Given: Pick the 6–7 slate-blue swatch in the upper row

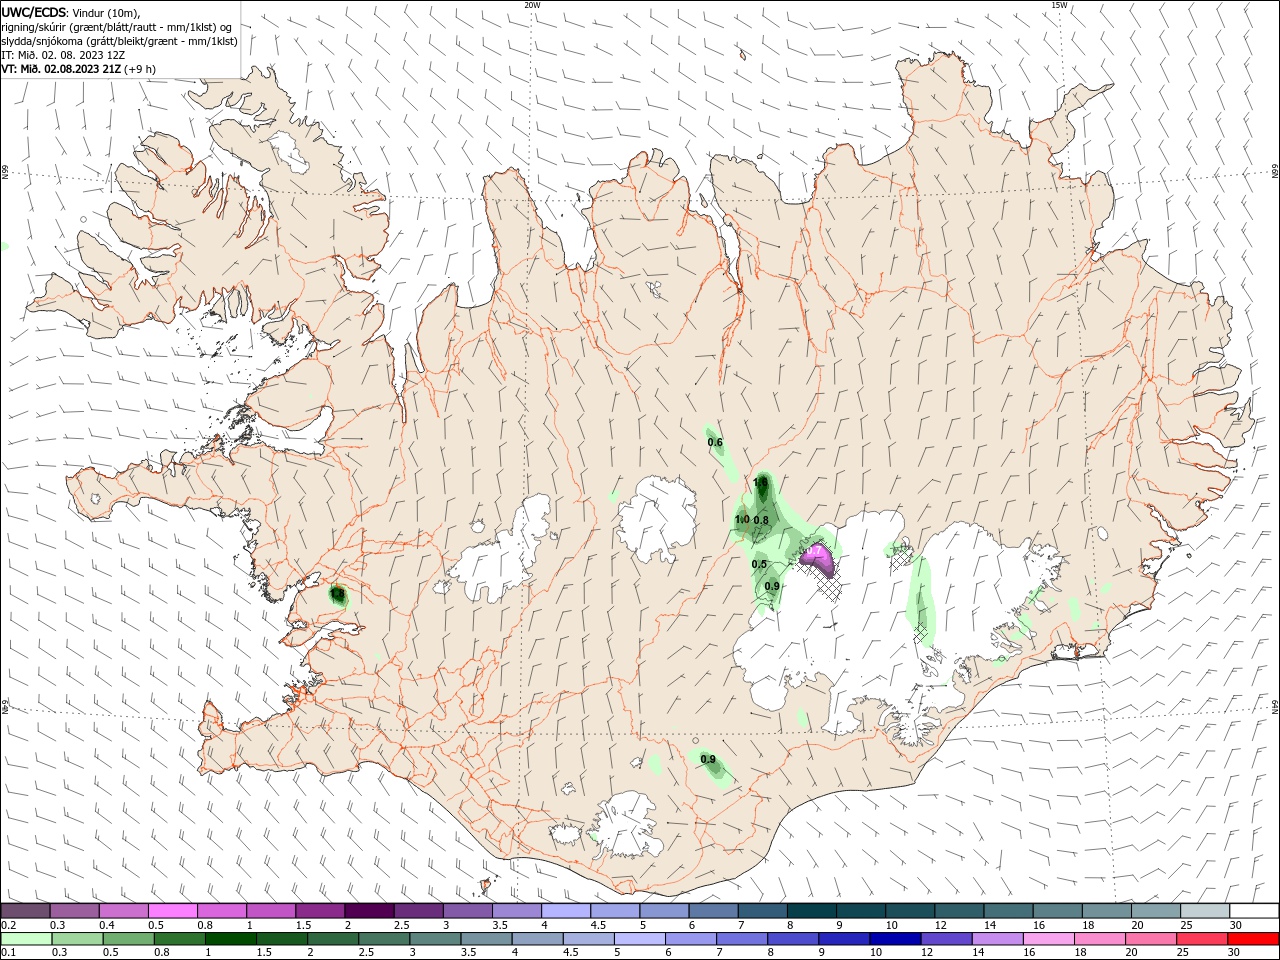Looking at the screenshot, I should [713, 911].
